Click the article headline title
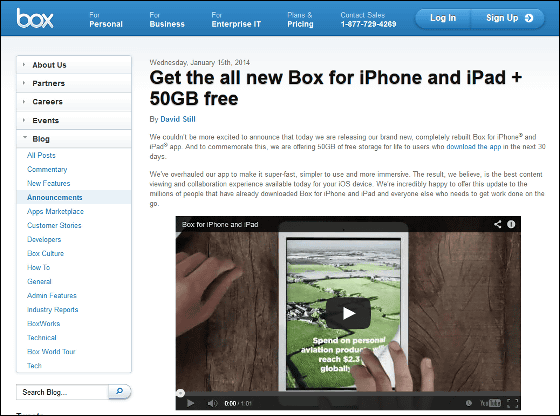 coord(336,88)
